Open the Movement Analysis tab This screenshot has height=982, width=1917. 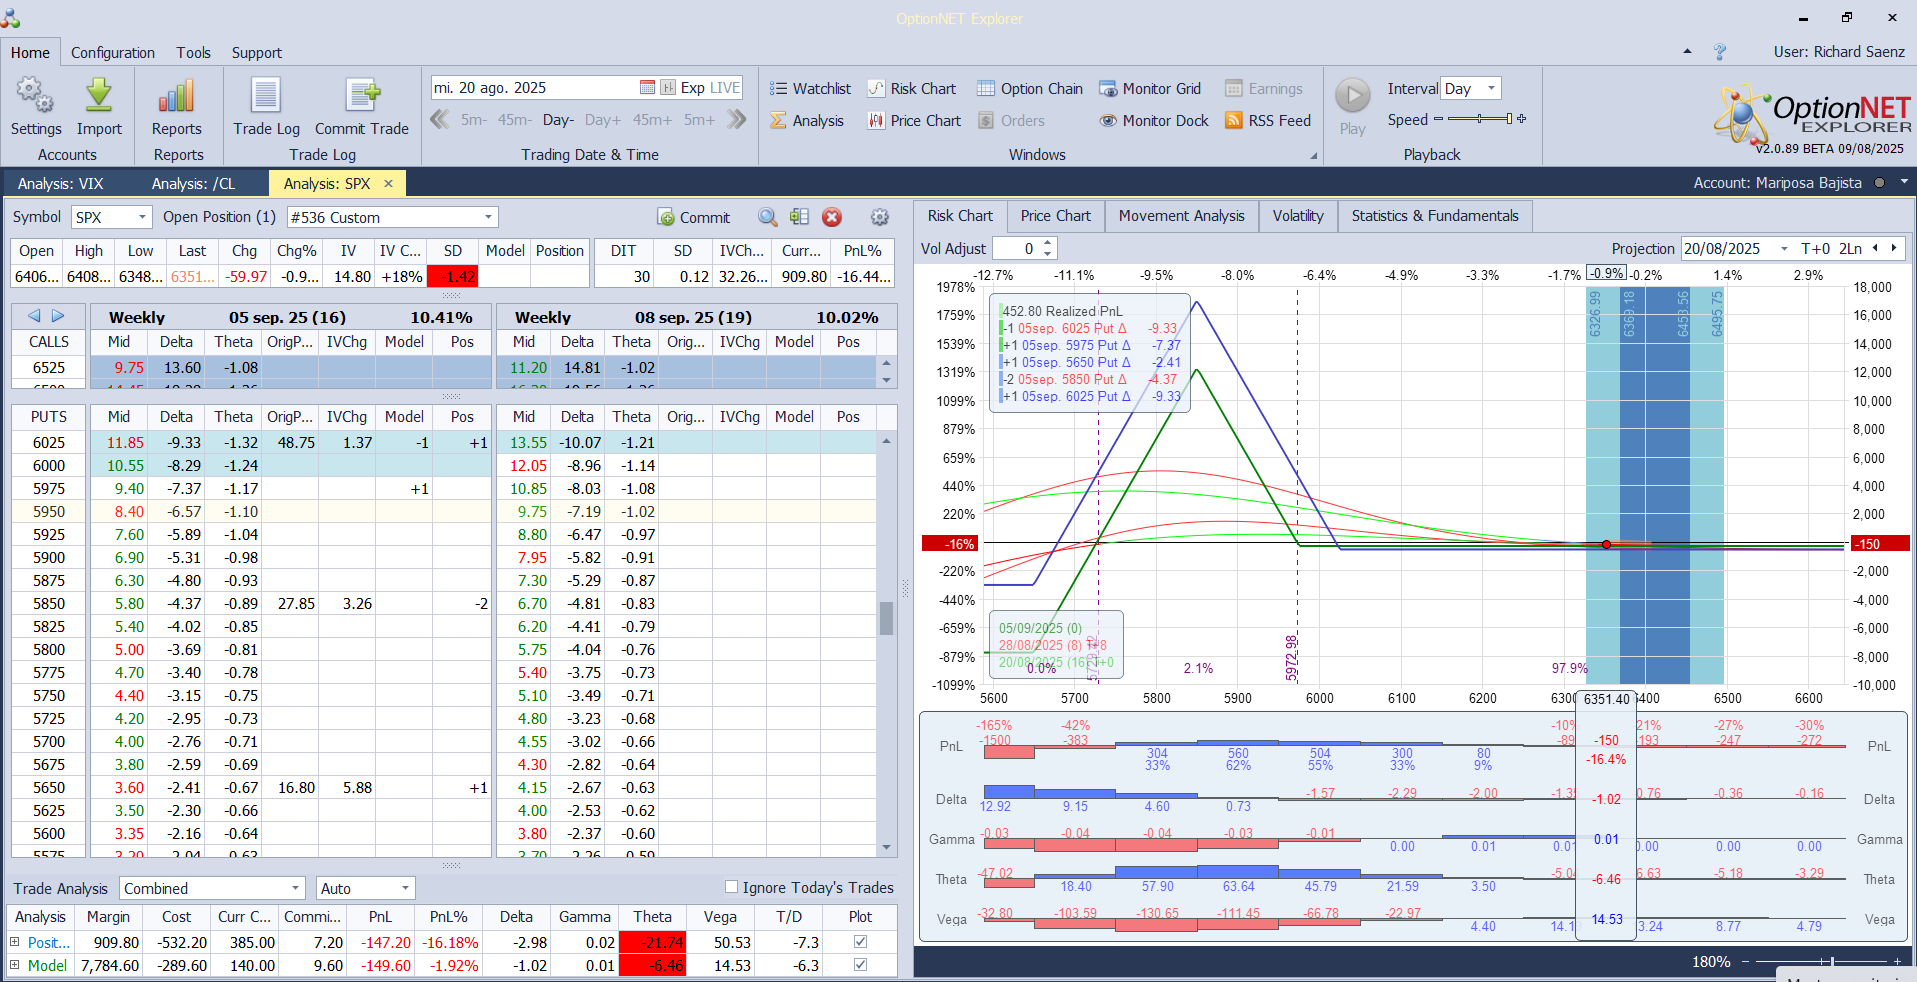pyautogui.click(x=1181, y=216)
